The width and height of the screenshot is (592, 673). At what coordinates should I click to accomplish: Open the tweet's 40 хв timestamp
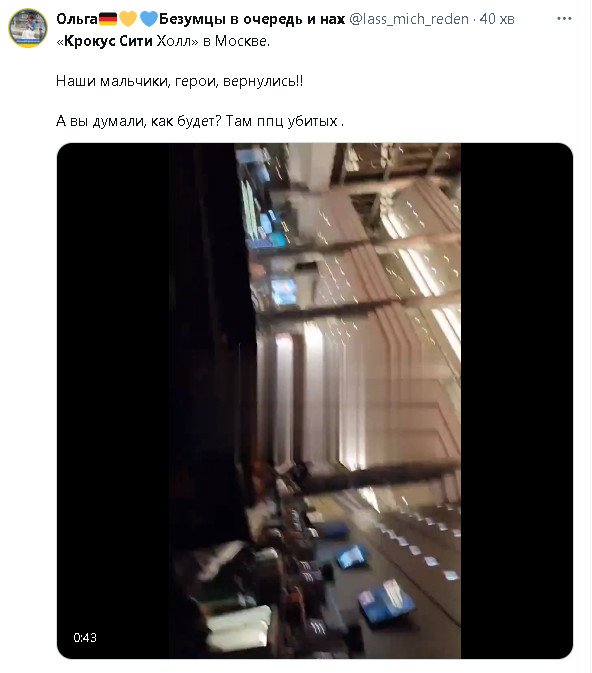[x=497, y=19]
